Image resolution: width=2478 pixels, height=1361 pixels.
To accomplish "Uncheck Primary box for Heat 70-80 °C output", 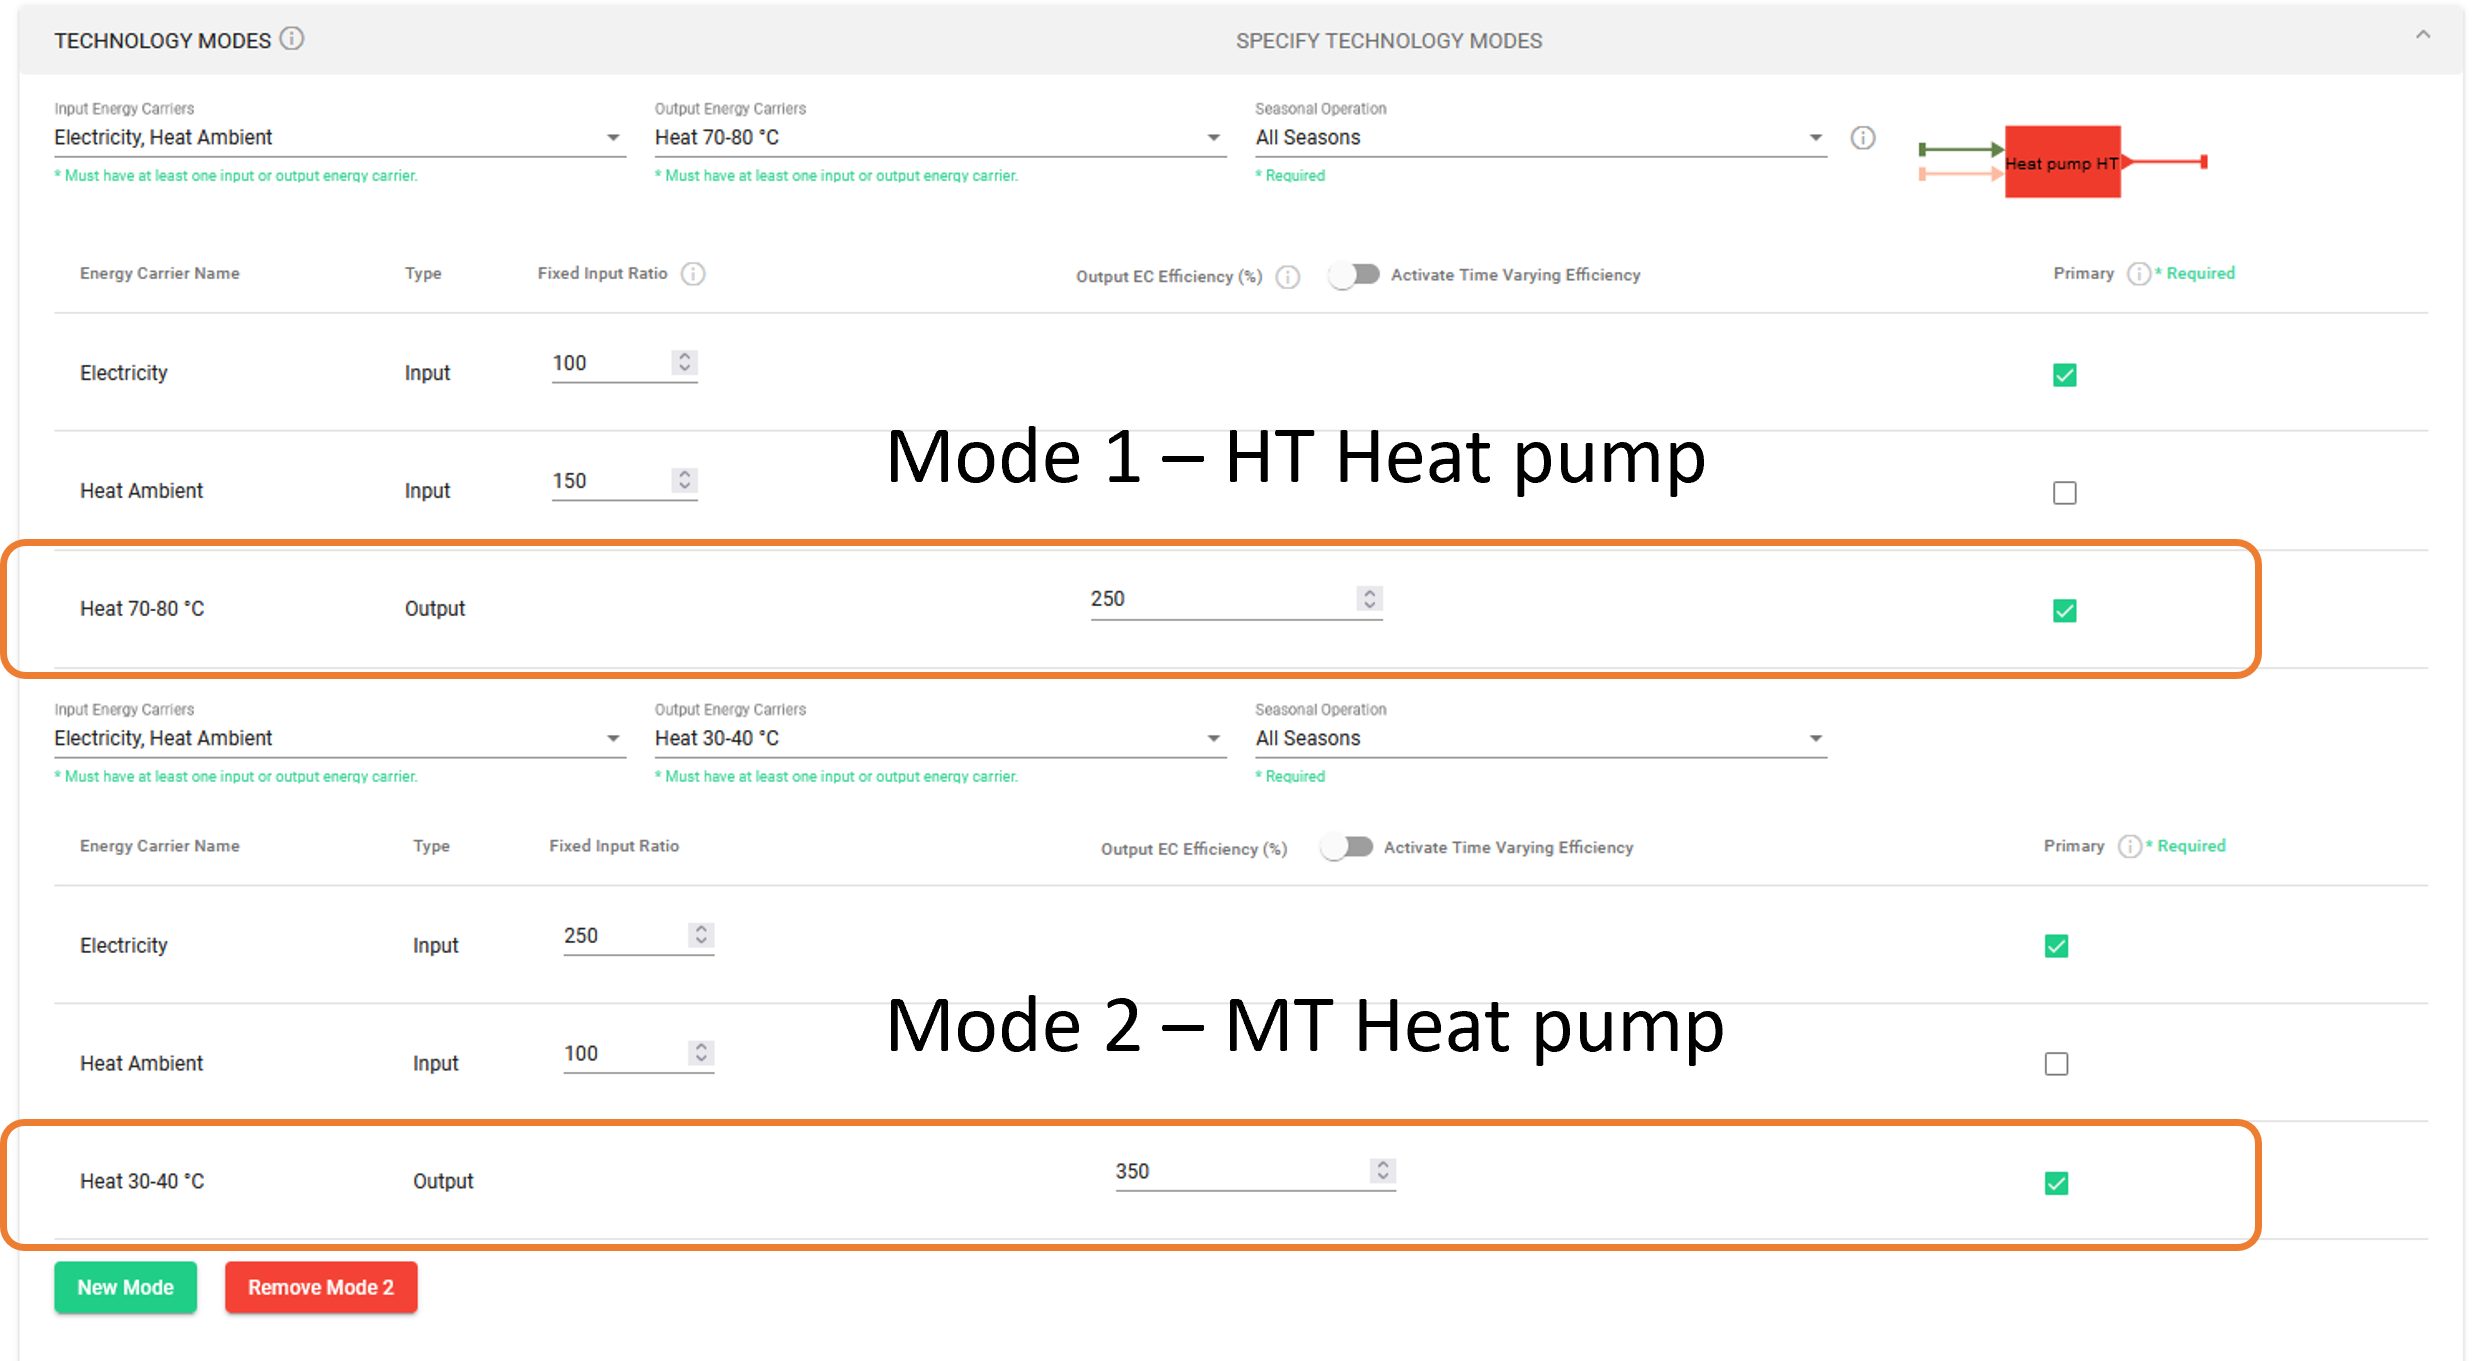I will 2064,611.
